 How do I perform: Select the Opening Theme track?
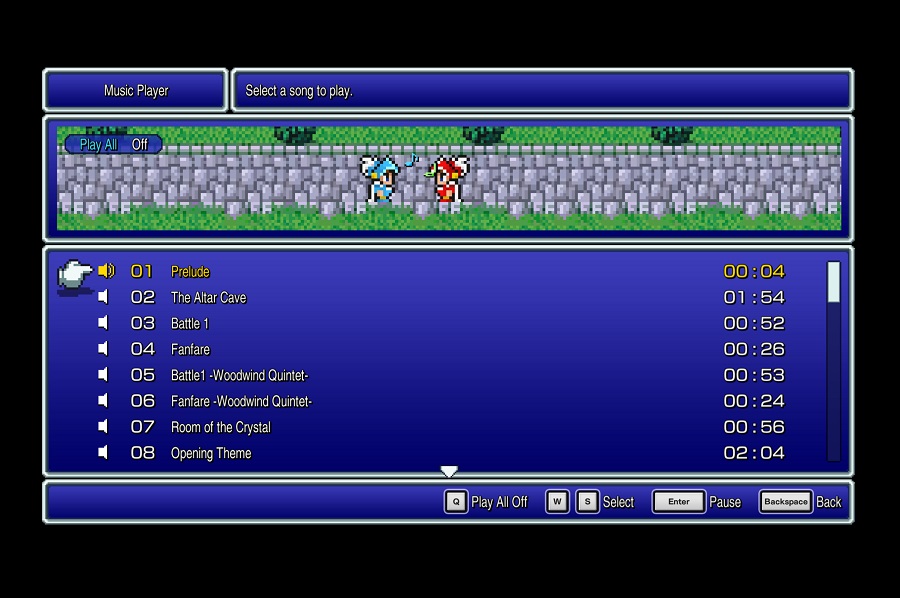tap(211, 453)
